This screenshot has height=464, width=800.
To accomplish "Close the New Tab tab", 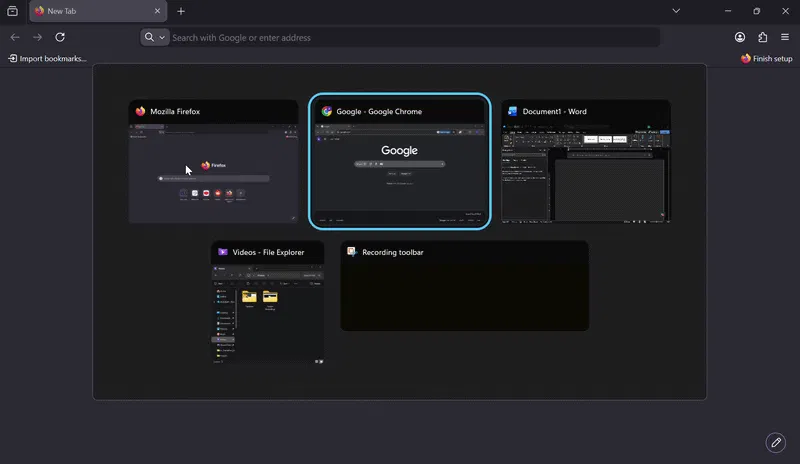I will pos(157,11).
